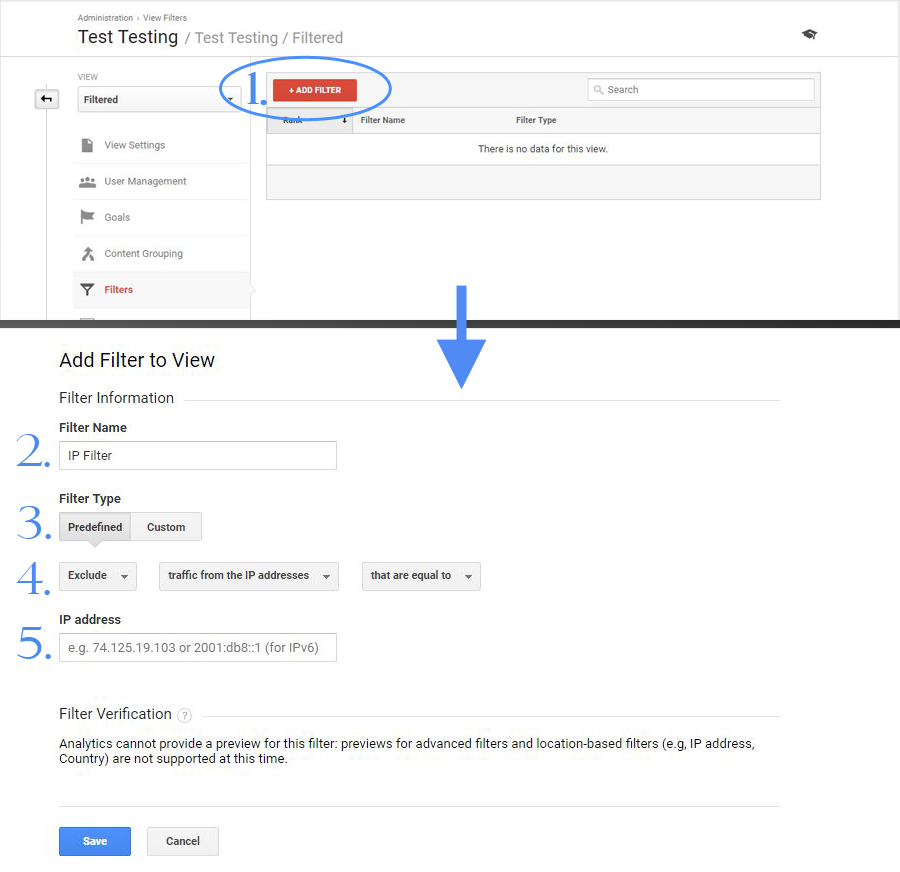This screenshot has width=900, height=872.
Task: Open the Filter Verification help question mark
Action: coord(184,715)
